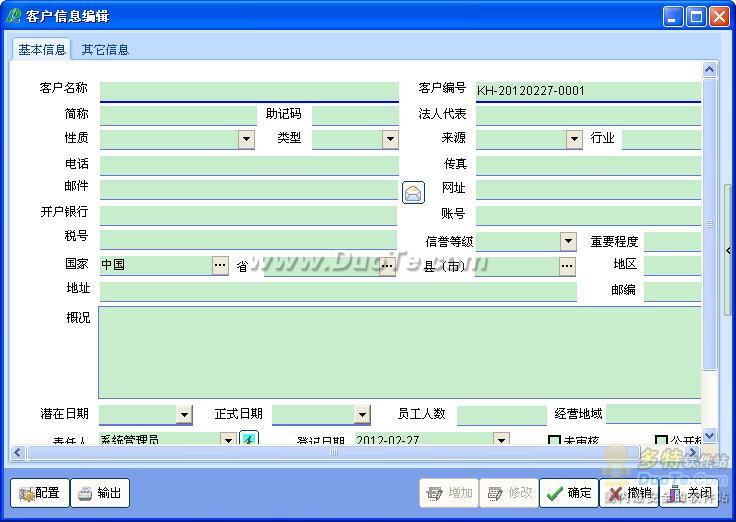The image size is (736, 522).
Task: Click the 省 ellipsis lookup button
Action: pos(388,265)
